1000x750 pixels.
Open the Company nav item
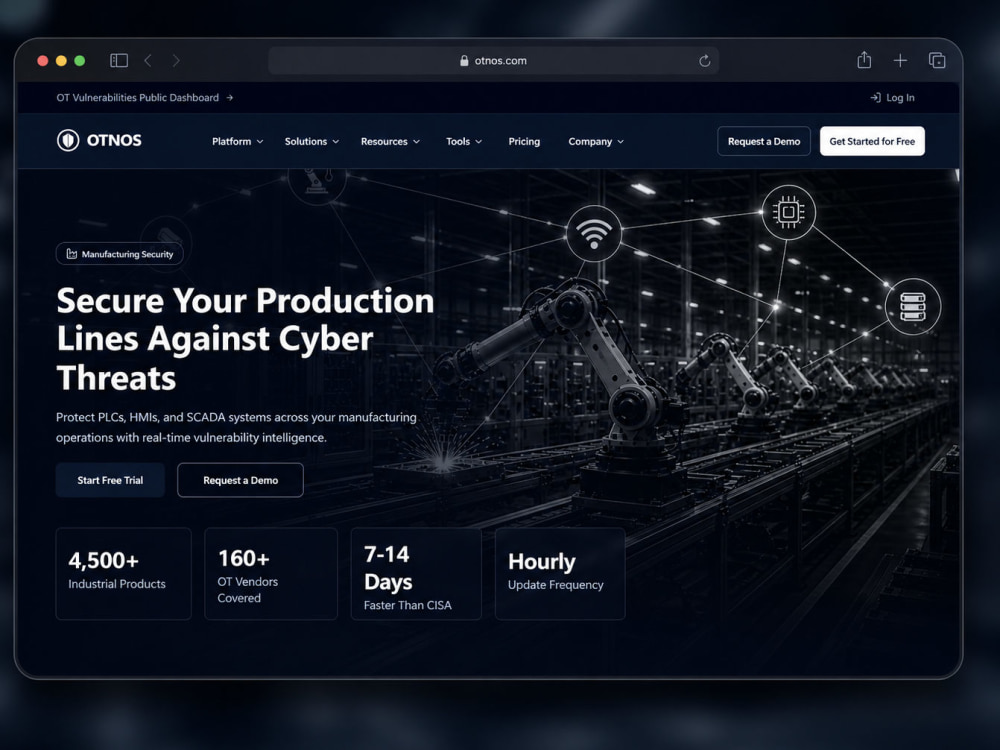pos(596,142)
